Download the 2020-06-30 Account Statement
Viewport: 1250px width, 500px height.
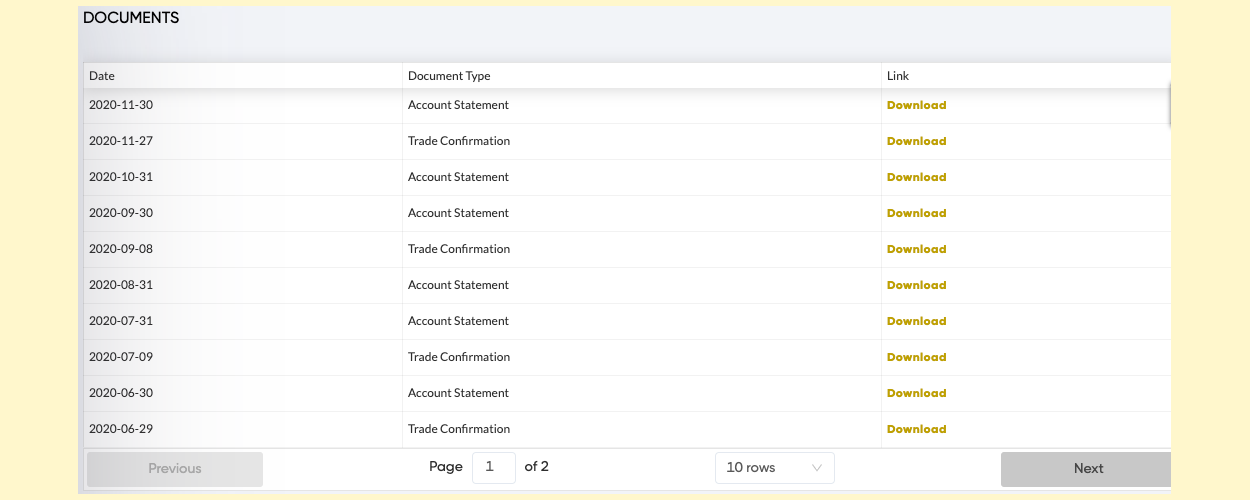point(916,393)
